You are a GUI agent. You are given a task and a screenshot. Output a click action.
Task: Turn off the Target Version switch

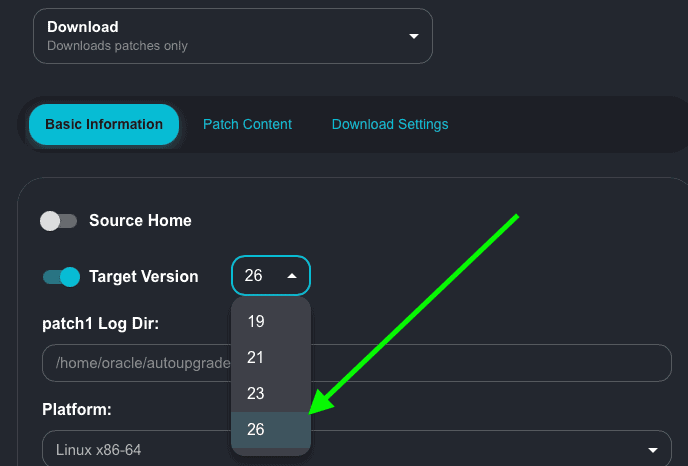tap(61, 277)
